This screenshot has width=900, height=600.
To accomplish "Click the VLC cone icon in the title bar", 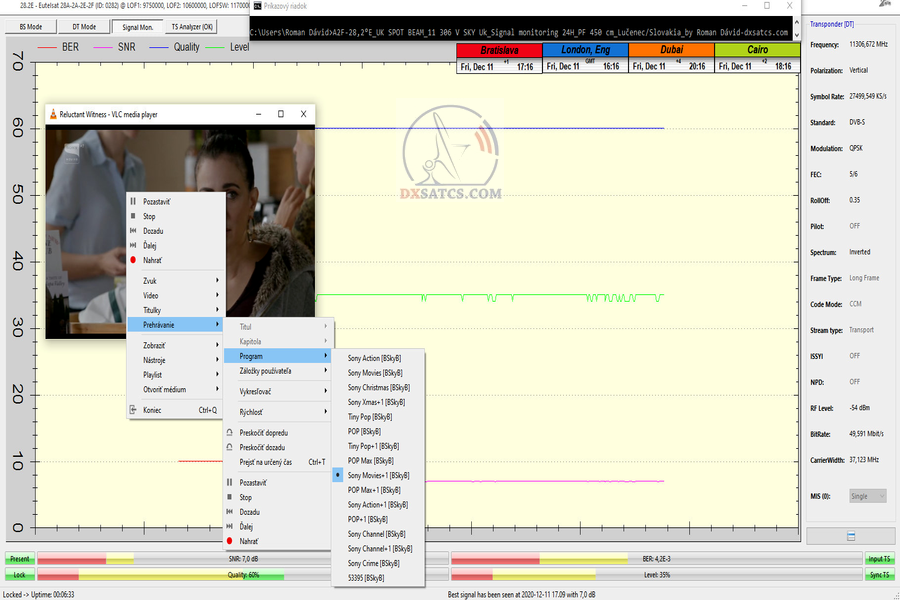I will coord(52,114).
